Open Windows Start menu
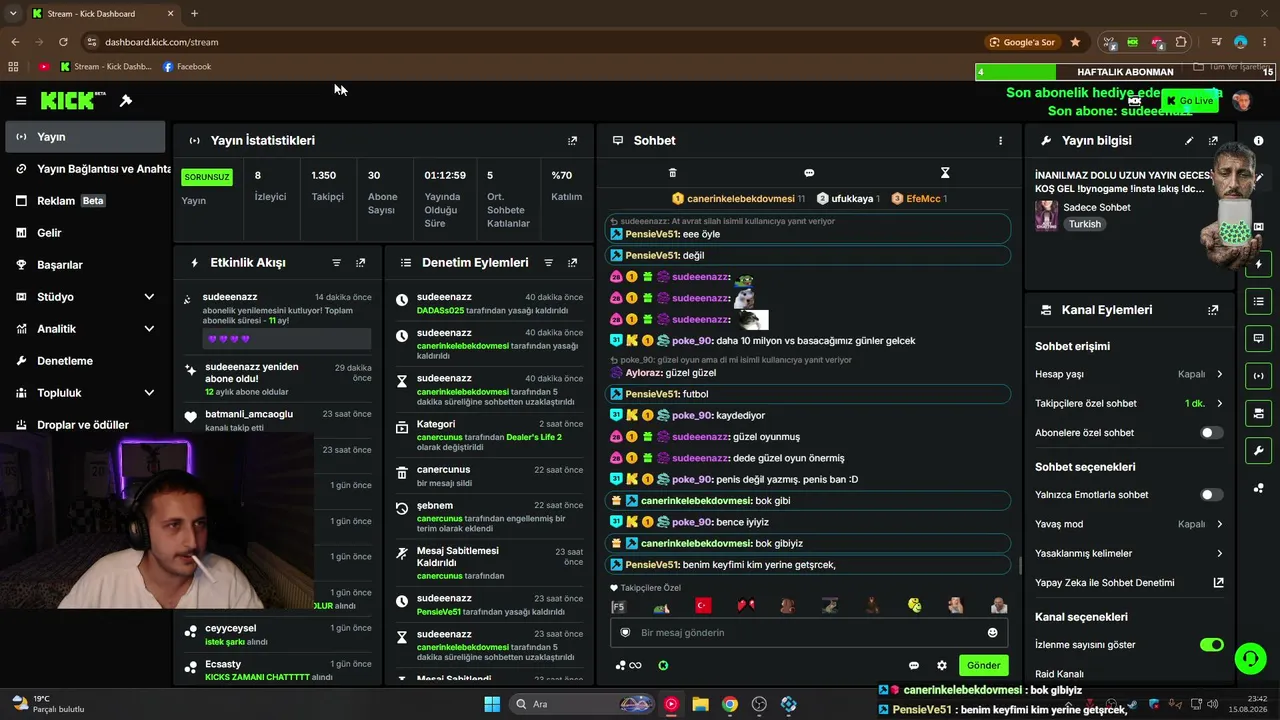This screenshot has height=720, width=1280. point(492,704)
